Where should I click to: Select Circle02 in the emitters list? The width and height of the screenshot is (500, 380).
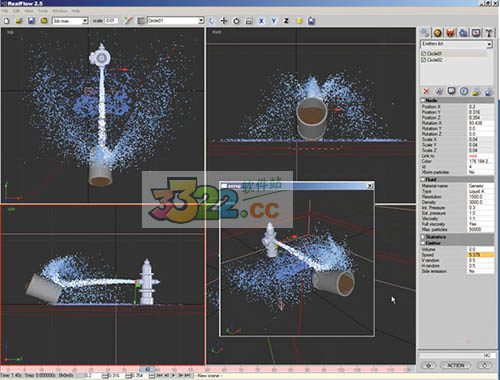[435, 60]
